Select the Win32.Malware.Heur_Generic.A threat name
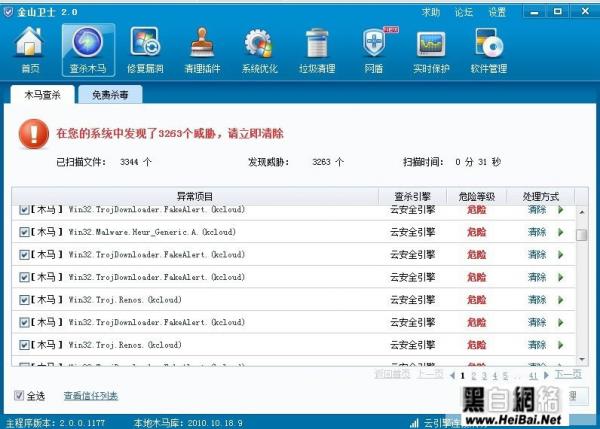Viewport: 600px width, 429px height. coord(152,232)
